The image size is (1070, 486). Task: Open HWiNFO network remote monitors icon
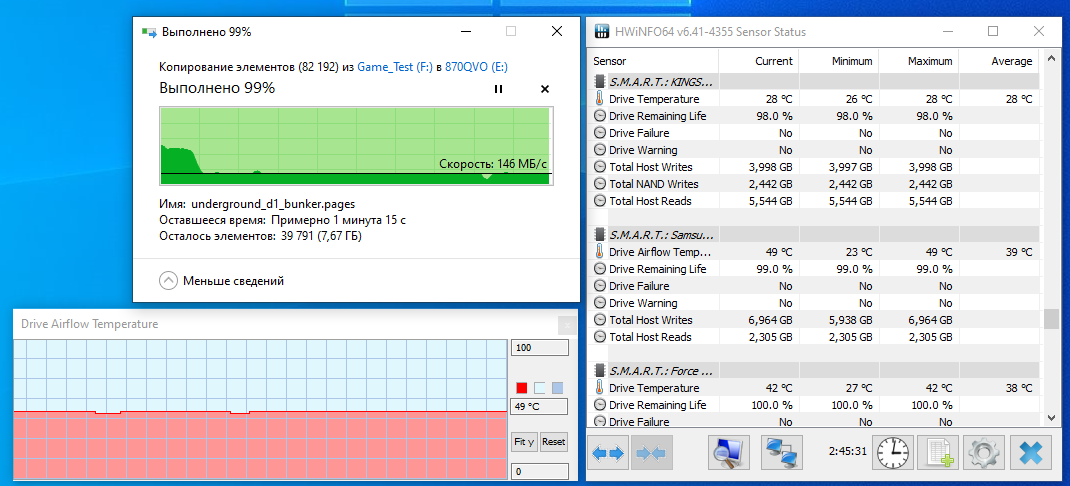tap(783, 453)
